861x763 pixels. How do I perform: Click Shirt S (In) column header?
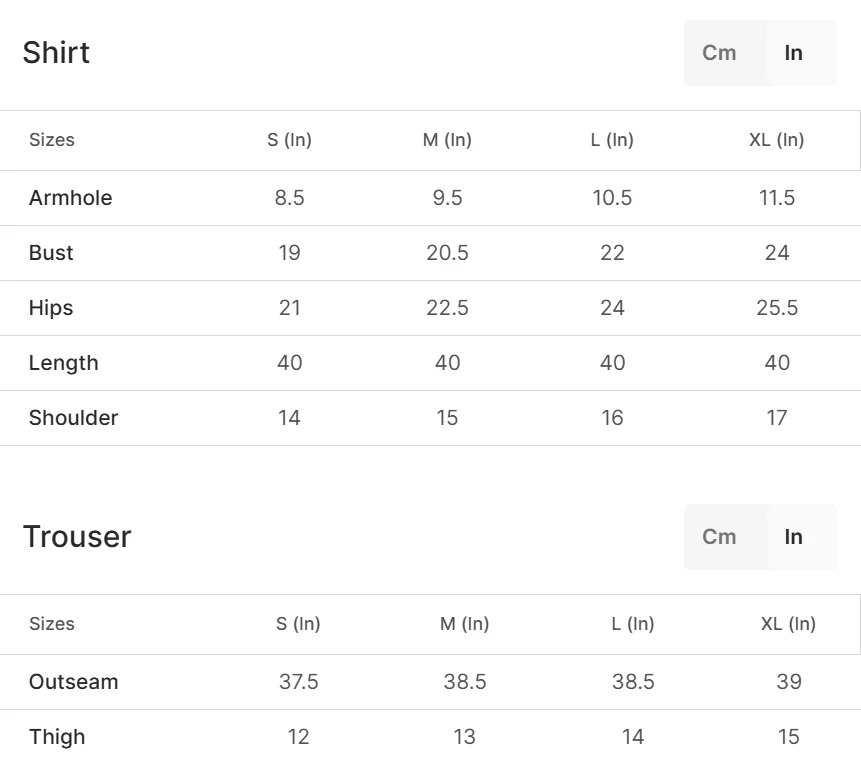(289, 140)
